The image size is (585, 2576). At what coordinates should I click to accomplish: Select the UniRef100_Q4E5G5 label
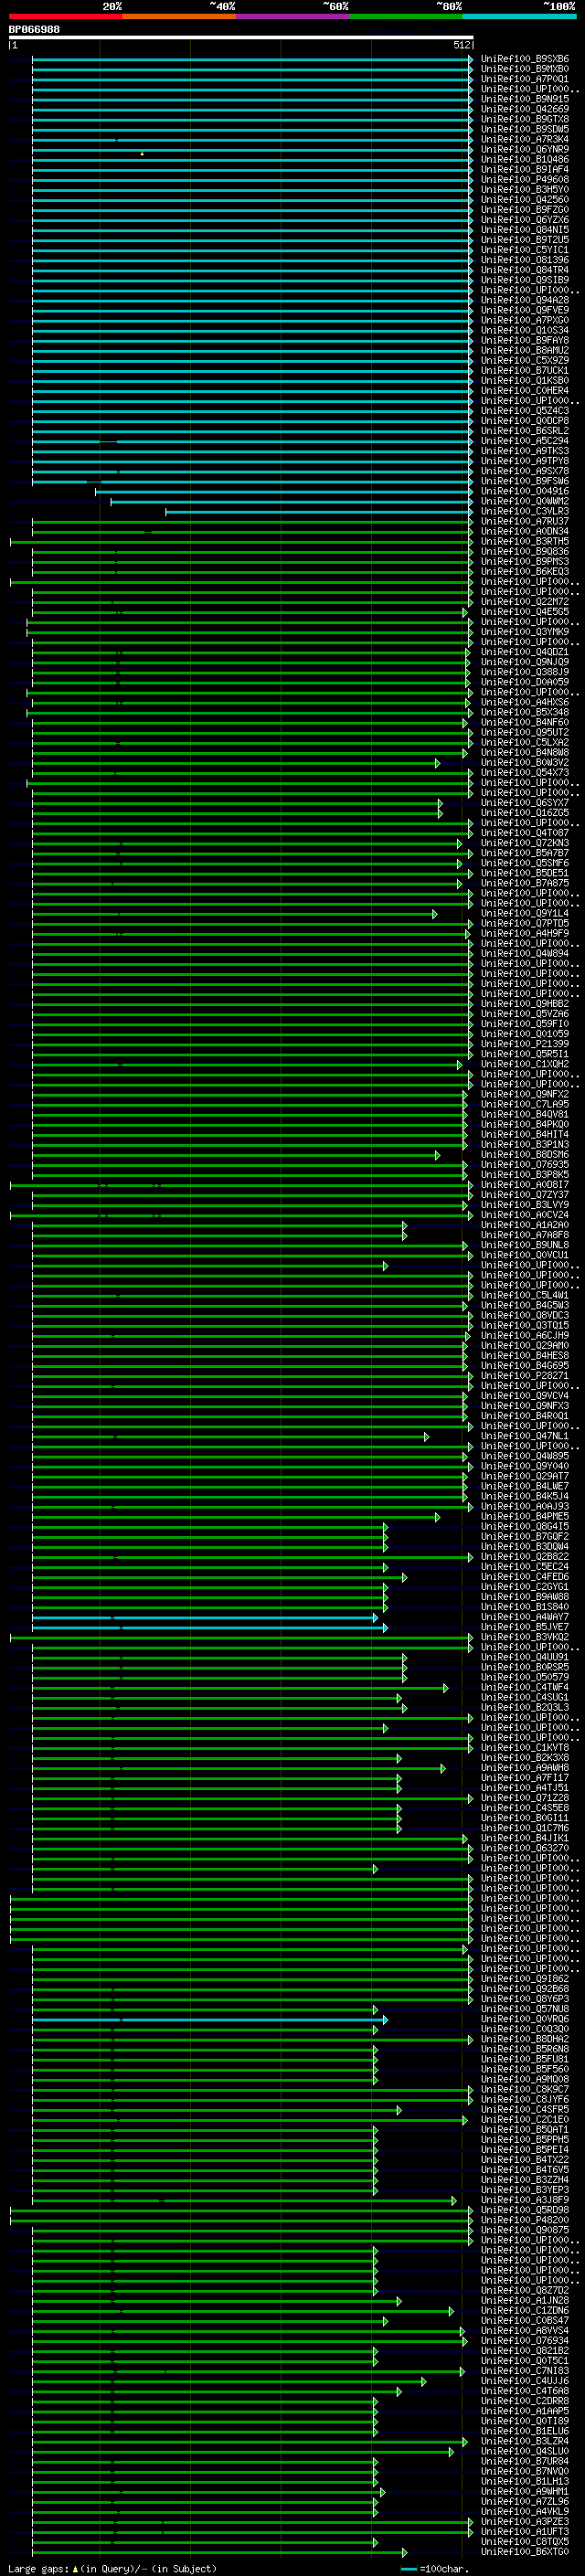pyautogui.click(x=525, y=611)
